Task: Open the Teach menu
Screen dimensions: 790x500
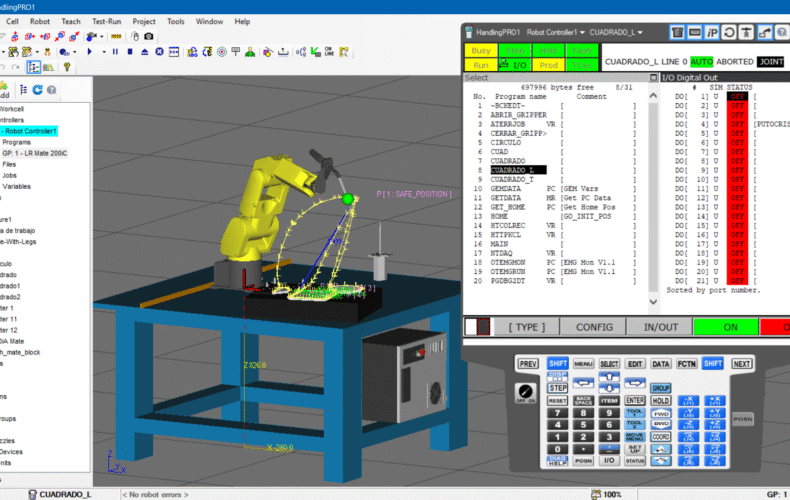Action: click(x=70, y=20)
